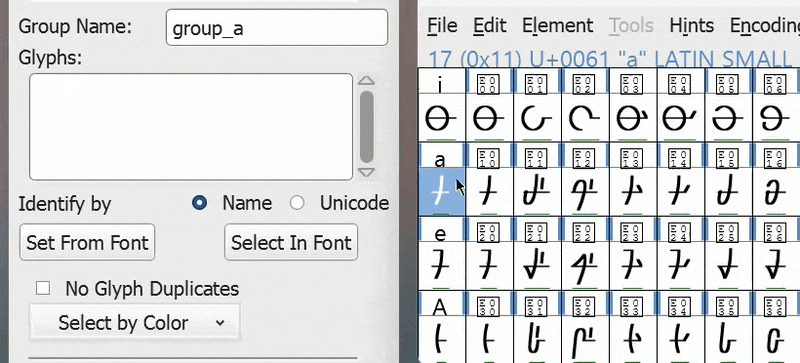Select glyph under code label E022
This screenshot has width=800, height=363.
(x=585, y=265)
